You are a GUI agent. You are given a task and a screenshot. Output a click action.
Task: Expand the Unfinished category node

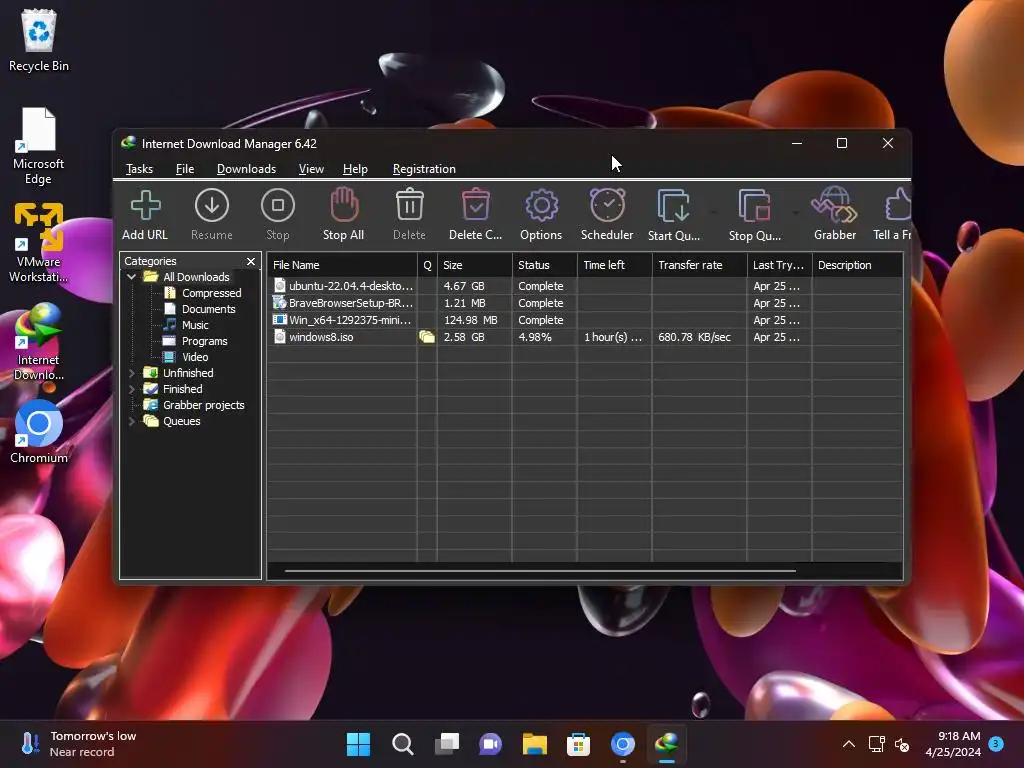click(132, 373)
